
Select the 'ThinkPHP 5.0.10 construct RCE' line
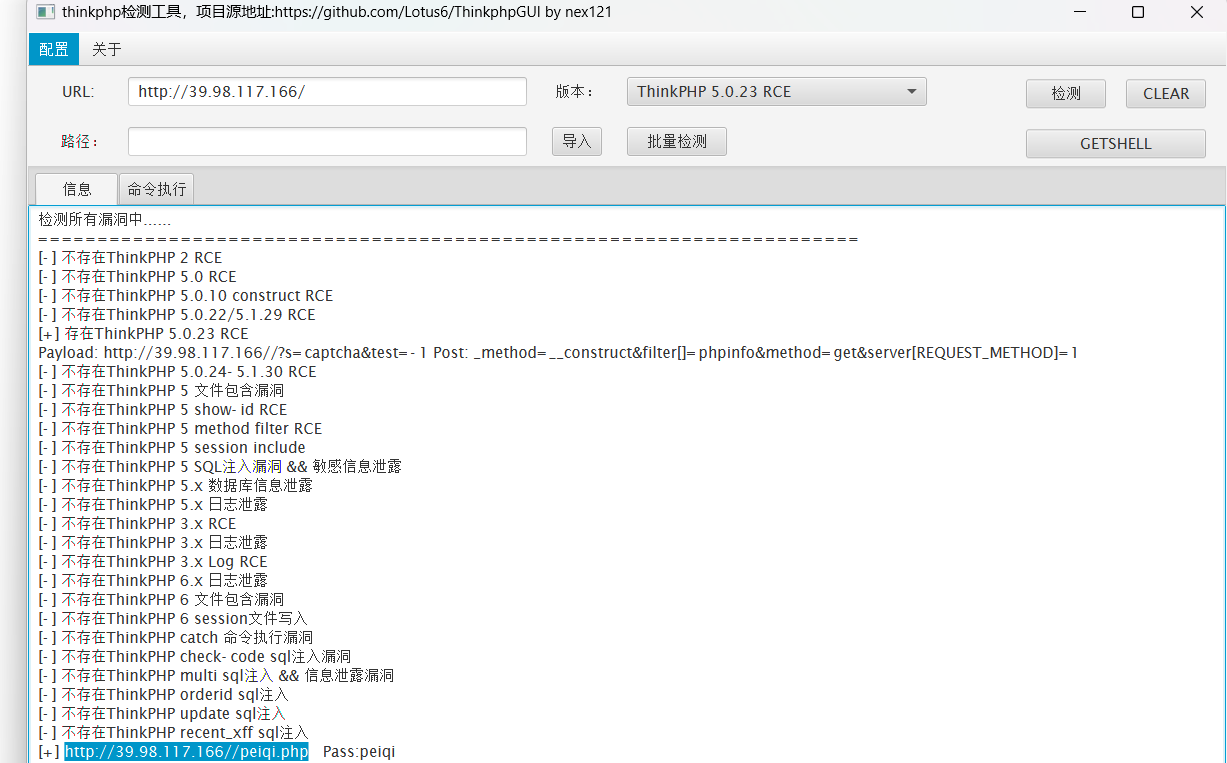click(186, 296)
